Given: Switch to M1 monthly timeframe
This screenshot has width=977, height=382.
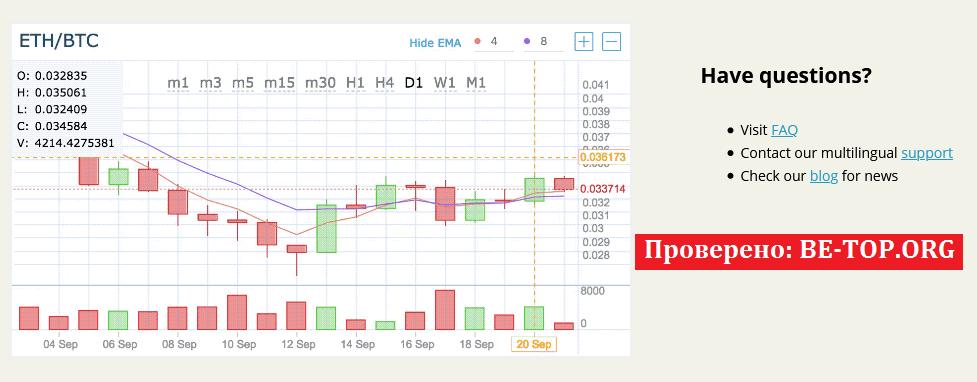Looking at the screenshot, I should 476,83.
